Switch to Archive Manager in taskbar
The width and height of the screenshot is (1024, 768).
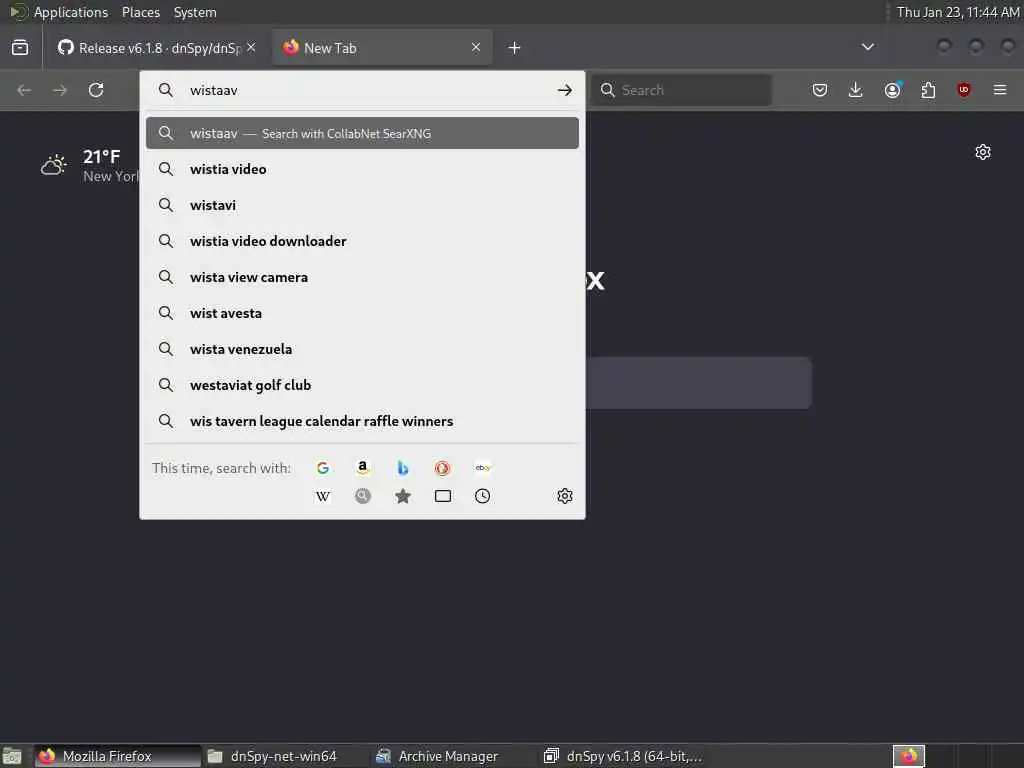pos(453,756)
